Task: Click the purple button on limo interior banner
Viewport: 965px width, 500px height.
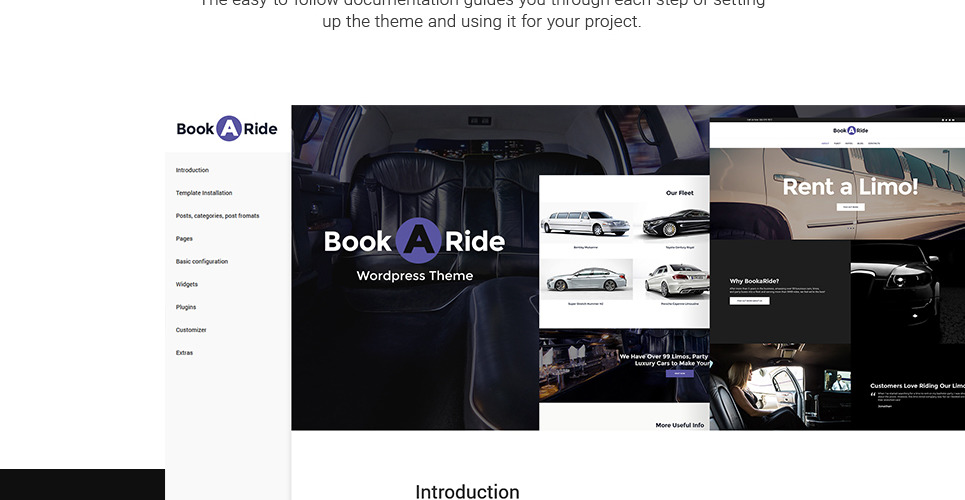Action: pos(679,373)
